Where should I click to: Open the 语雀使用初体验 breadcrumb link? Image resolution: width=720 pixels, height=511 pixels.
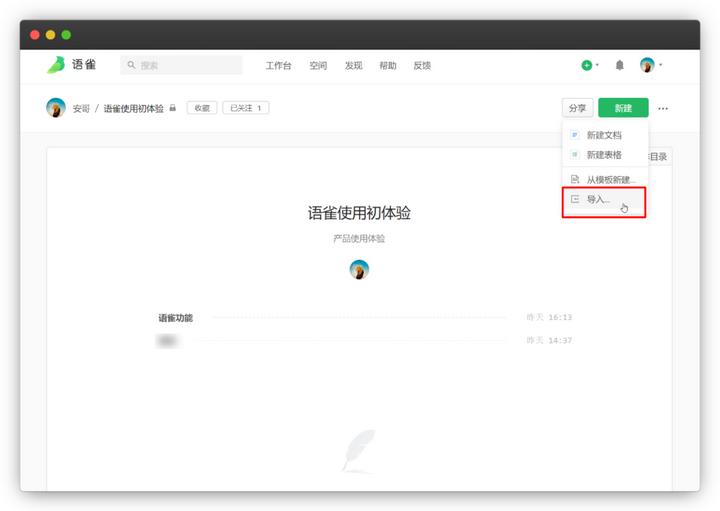134,108
